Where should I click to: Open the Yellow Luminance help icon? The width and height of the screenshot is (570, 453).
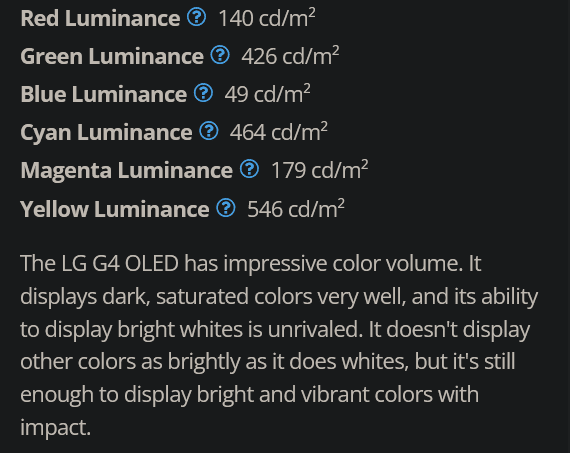click(x=226, y=208)
